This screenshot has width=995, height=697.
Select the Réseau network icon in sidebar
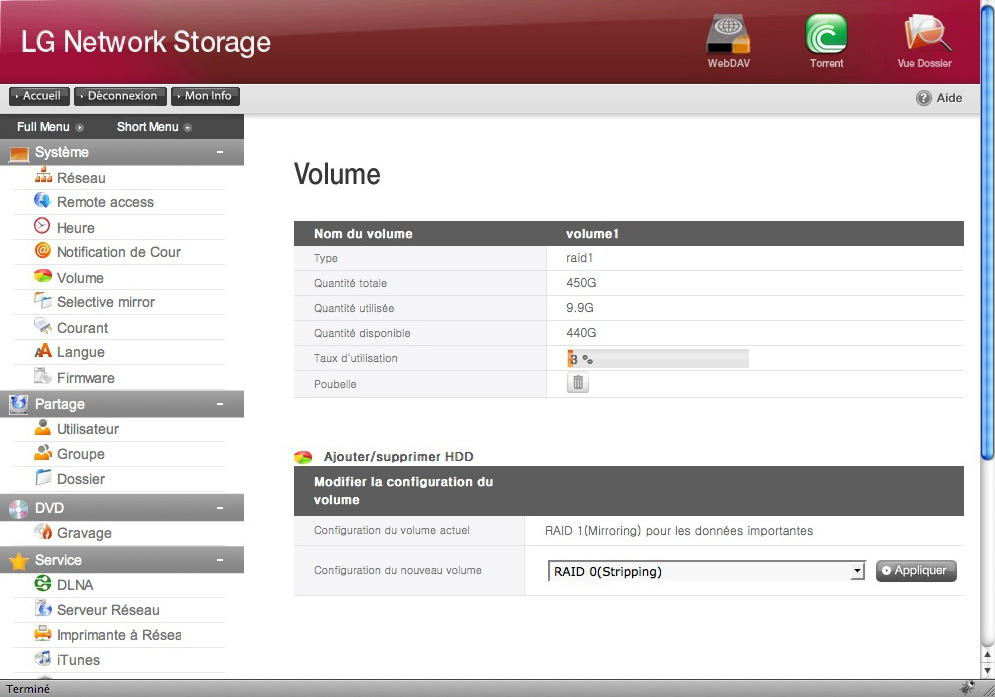pos(43,177)
